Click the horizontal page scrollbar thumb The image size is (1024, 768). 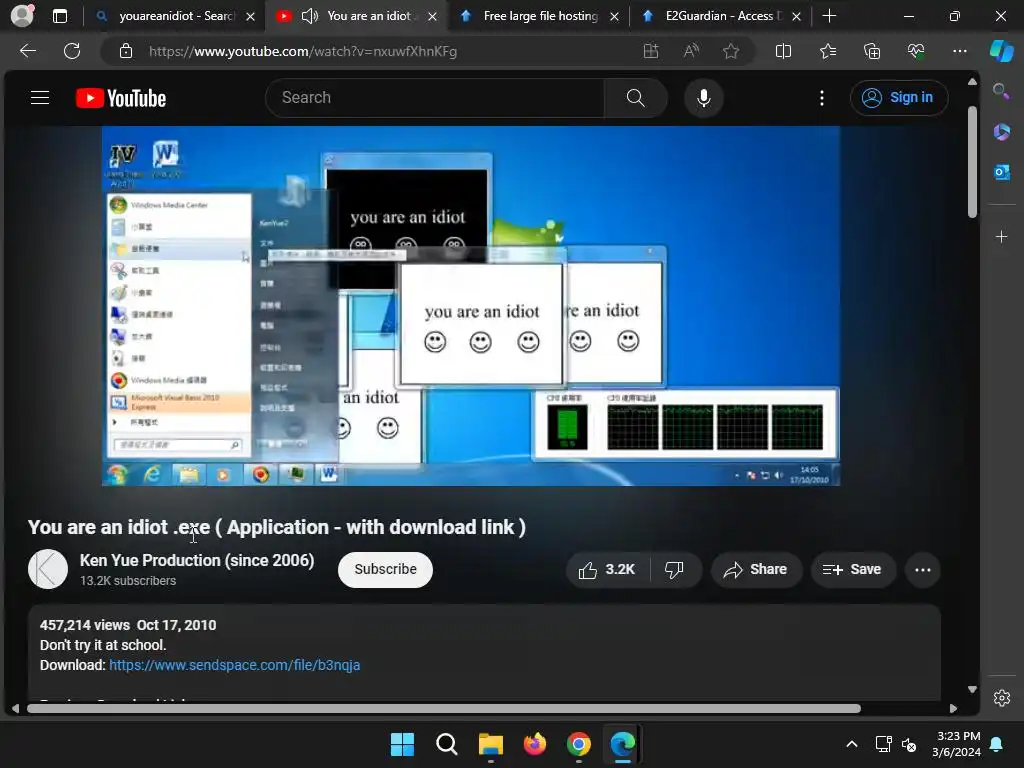pos(443,709)
